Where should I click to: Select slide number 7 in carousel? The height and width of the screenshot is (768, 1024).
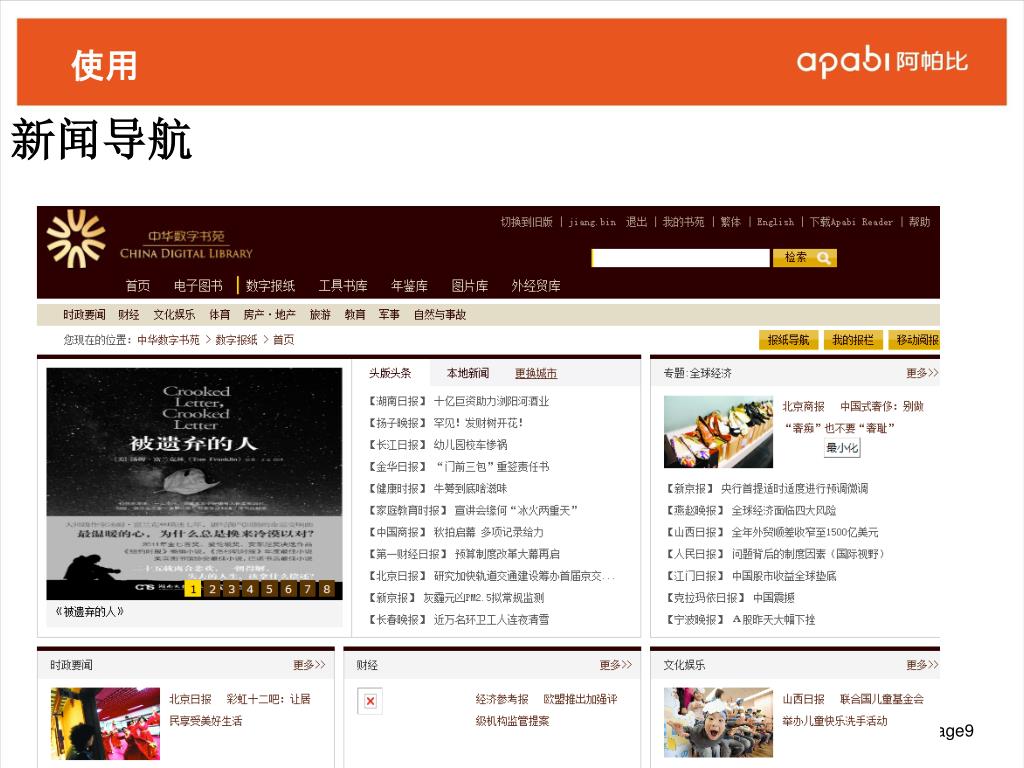click(308, 589)
